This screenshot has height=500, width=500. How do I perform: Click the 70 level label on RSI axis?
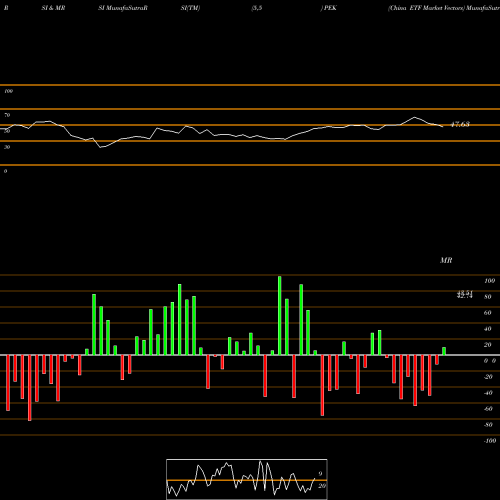click(x=7, y=115)
